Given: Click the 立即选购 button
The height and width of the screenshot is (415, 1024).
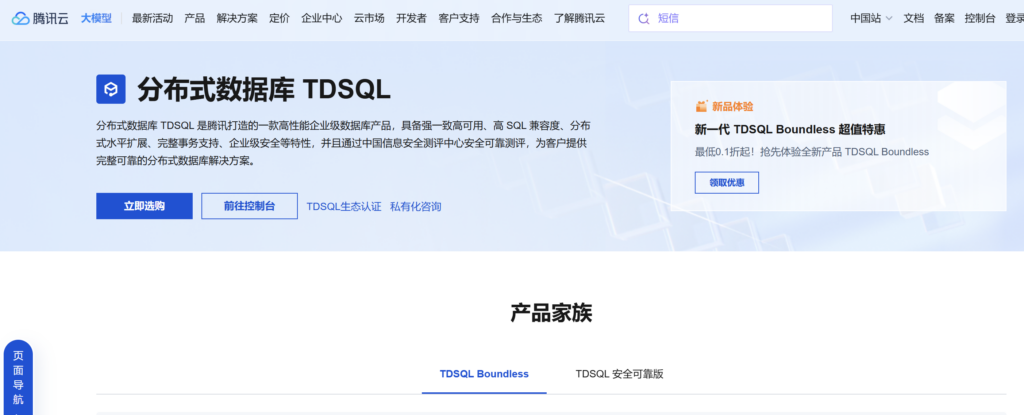Looking at the screenshot, I should pyautogui.click(x=144, y=206).
